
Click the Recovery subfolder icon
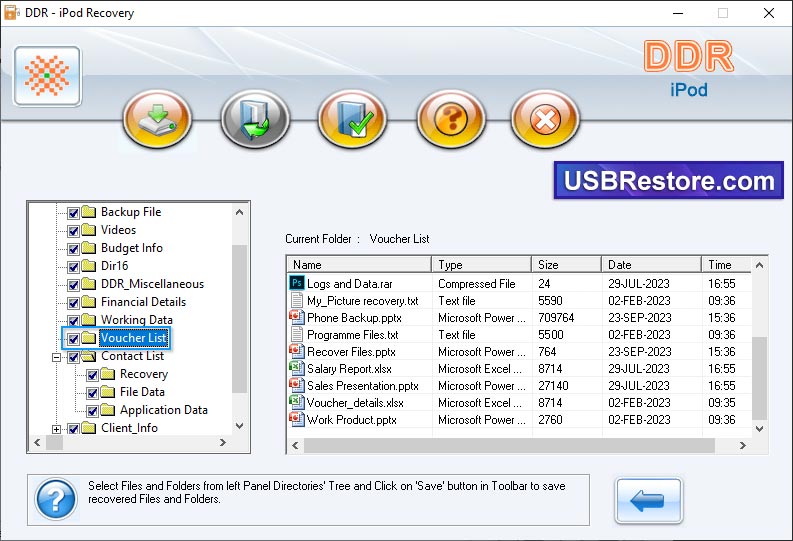click(x=108, y=374)
